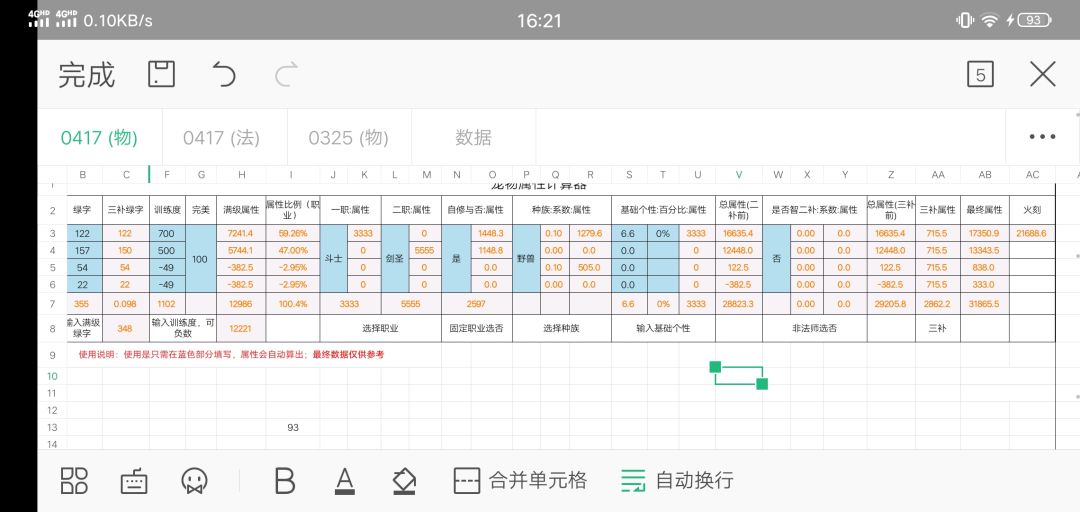Select the 斗士 job cell
This screenshot has height=512, width=1080.
pos(333,258)
